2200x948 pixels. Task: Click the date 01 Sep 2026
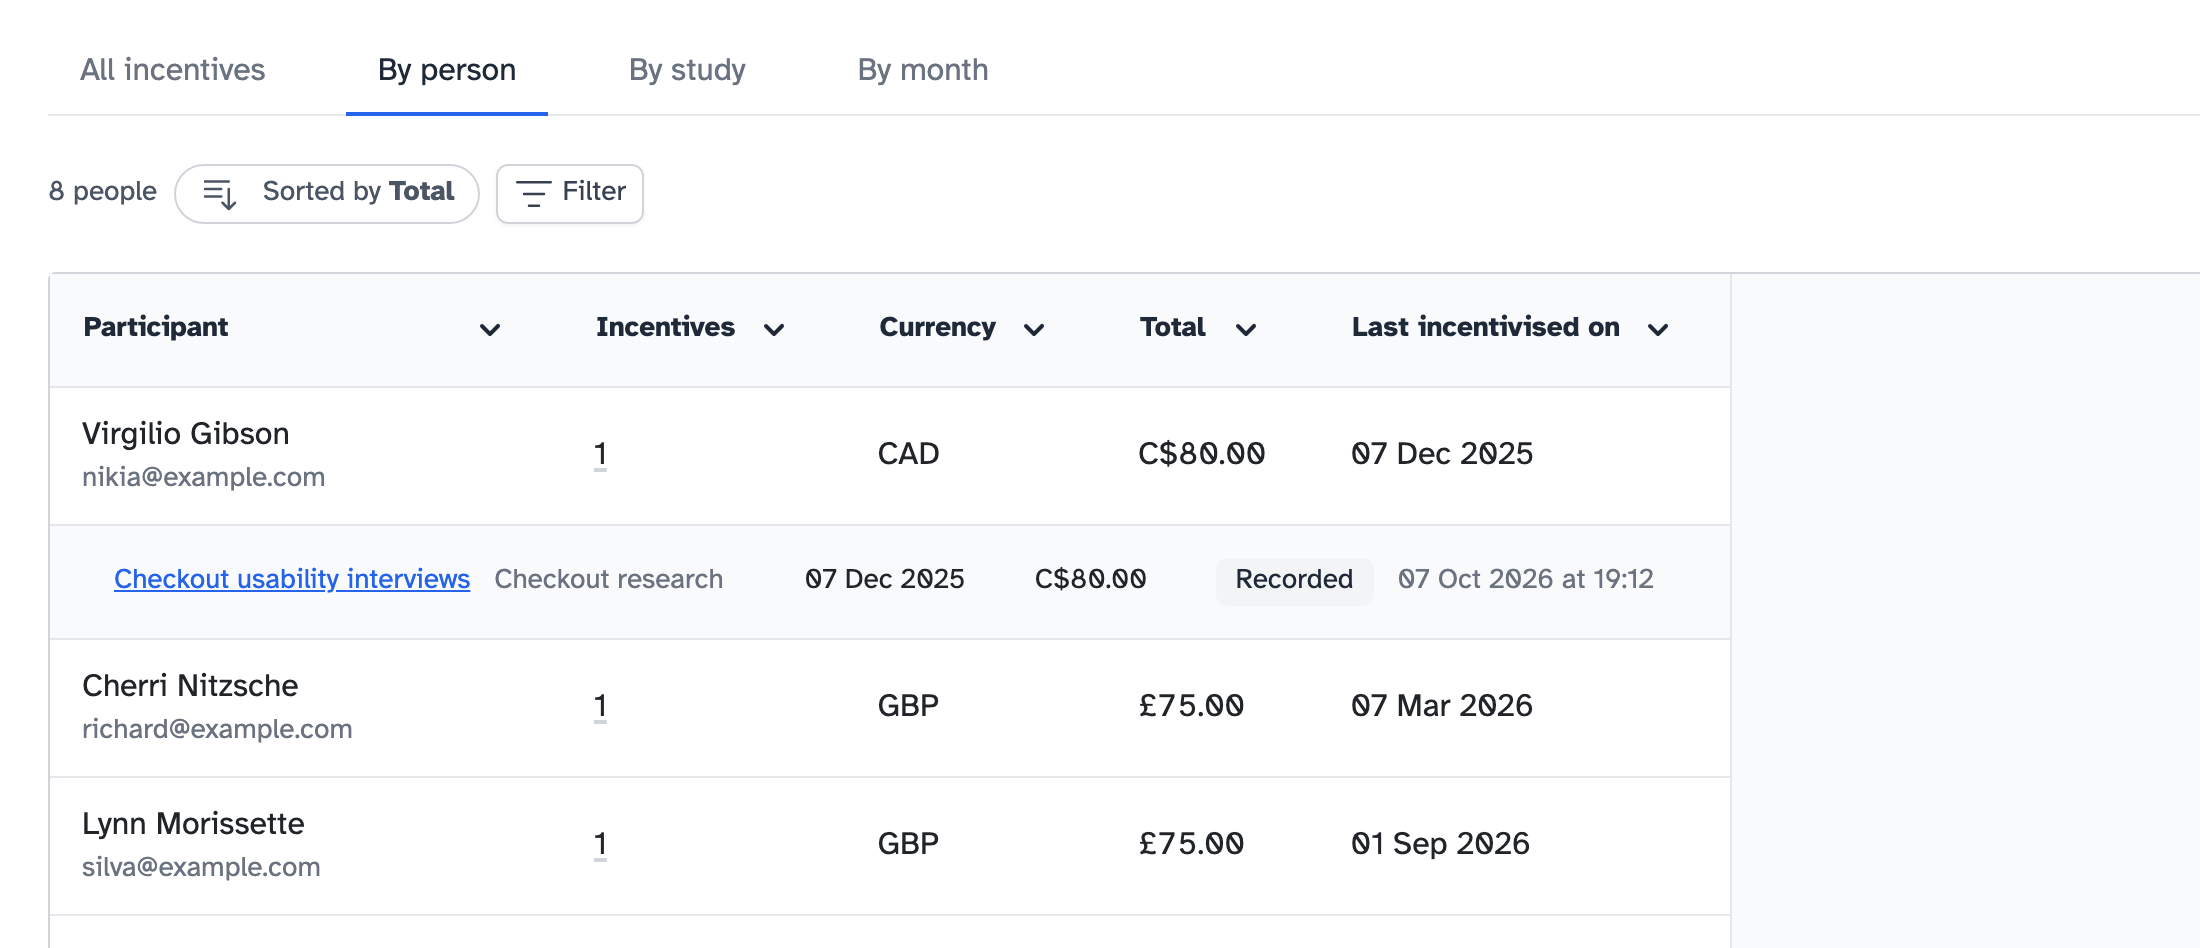click(x=1440, y=844)
